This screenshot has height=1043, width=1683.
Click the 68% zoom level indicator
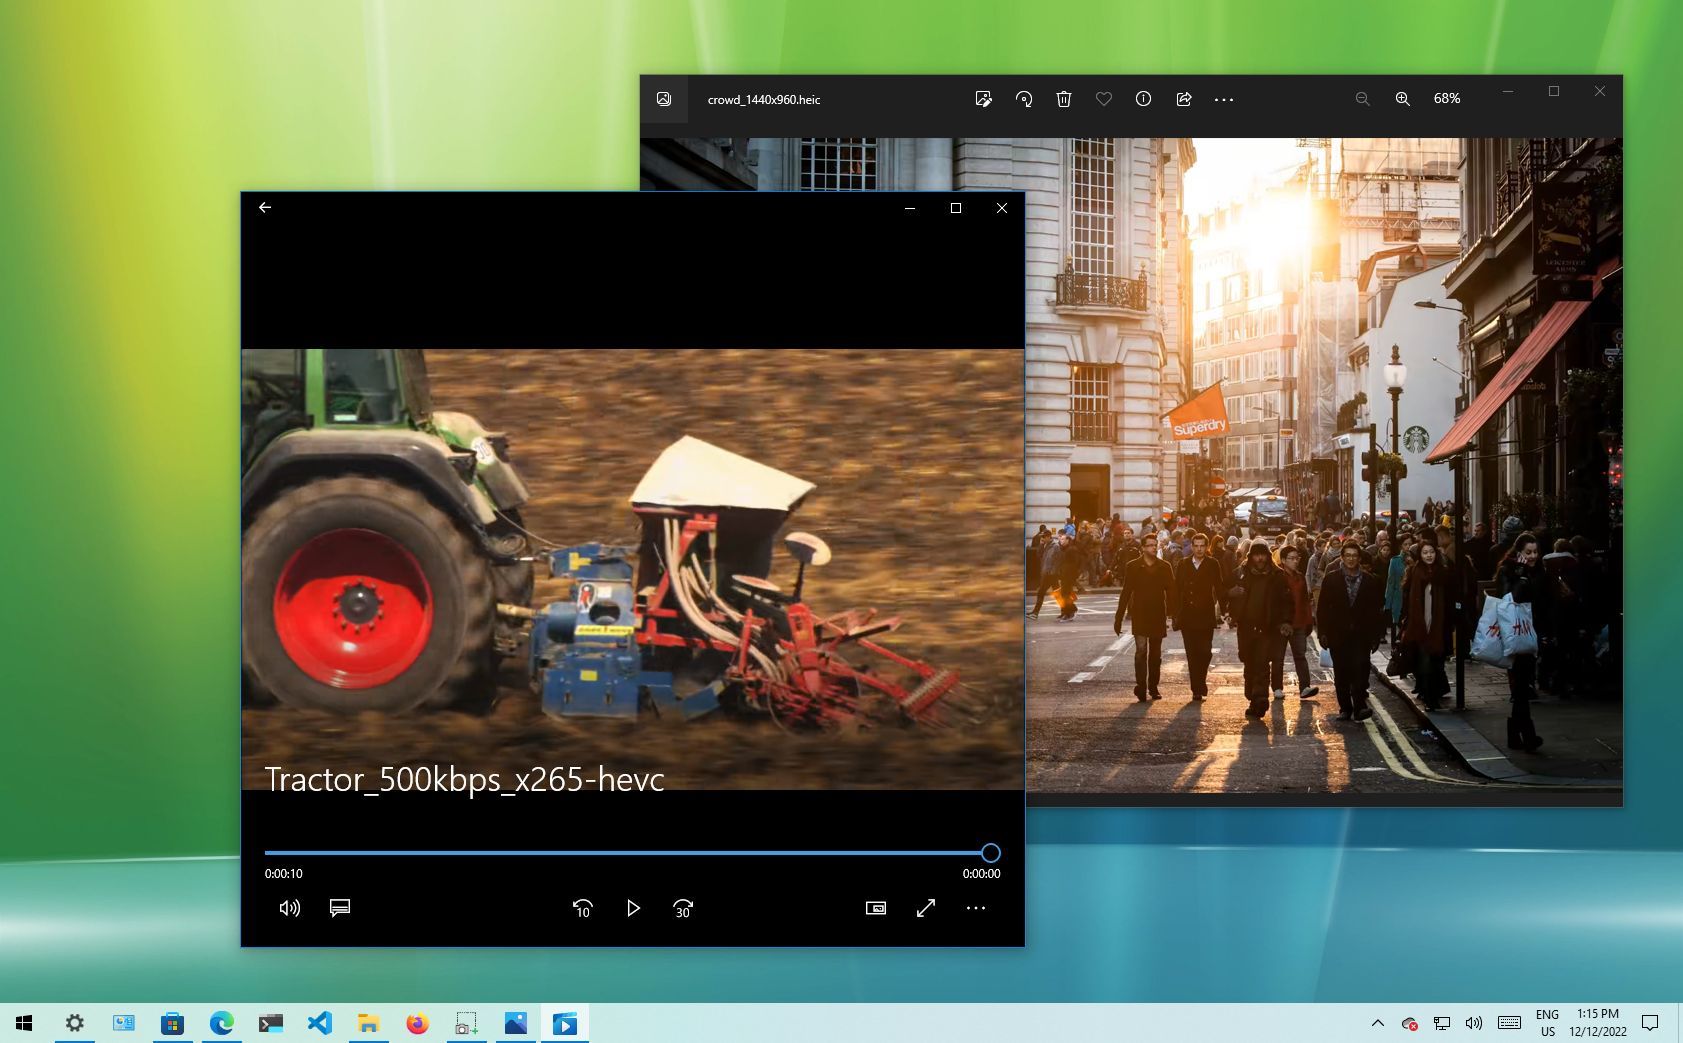pos(1446,99)
